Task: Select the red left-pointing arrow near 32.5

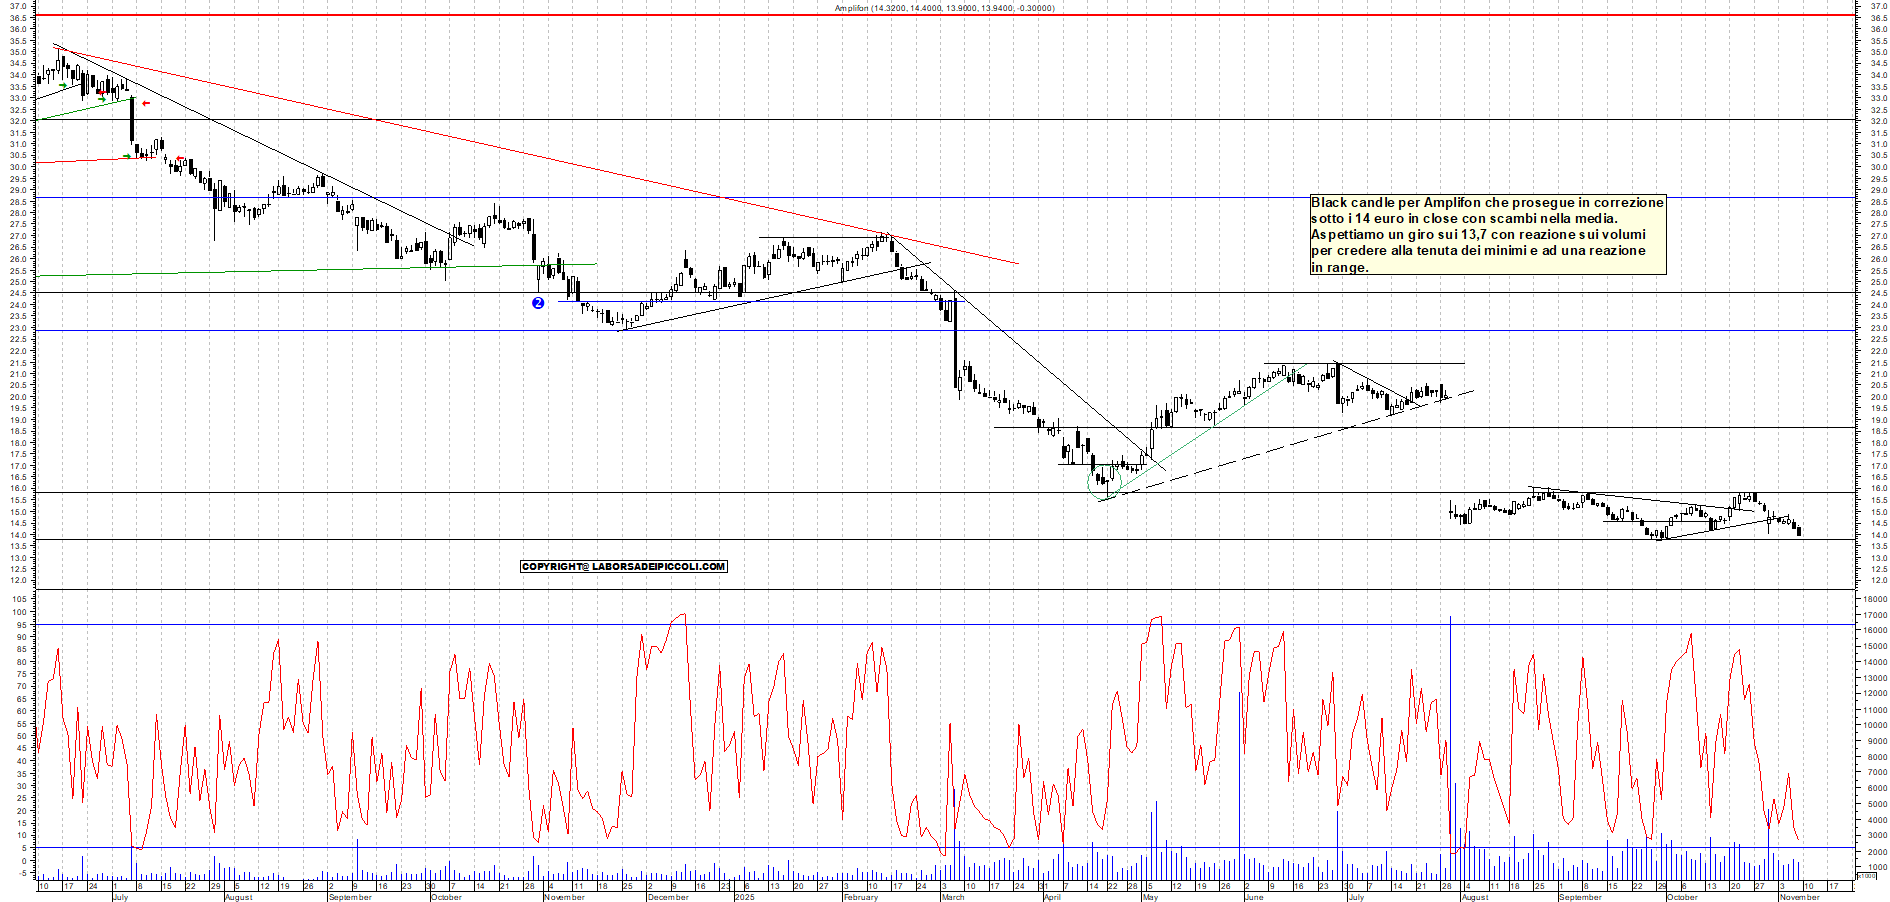Action: point(145,103)
